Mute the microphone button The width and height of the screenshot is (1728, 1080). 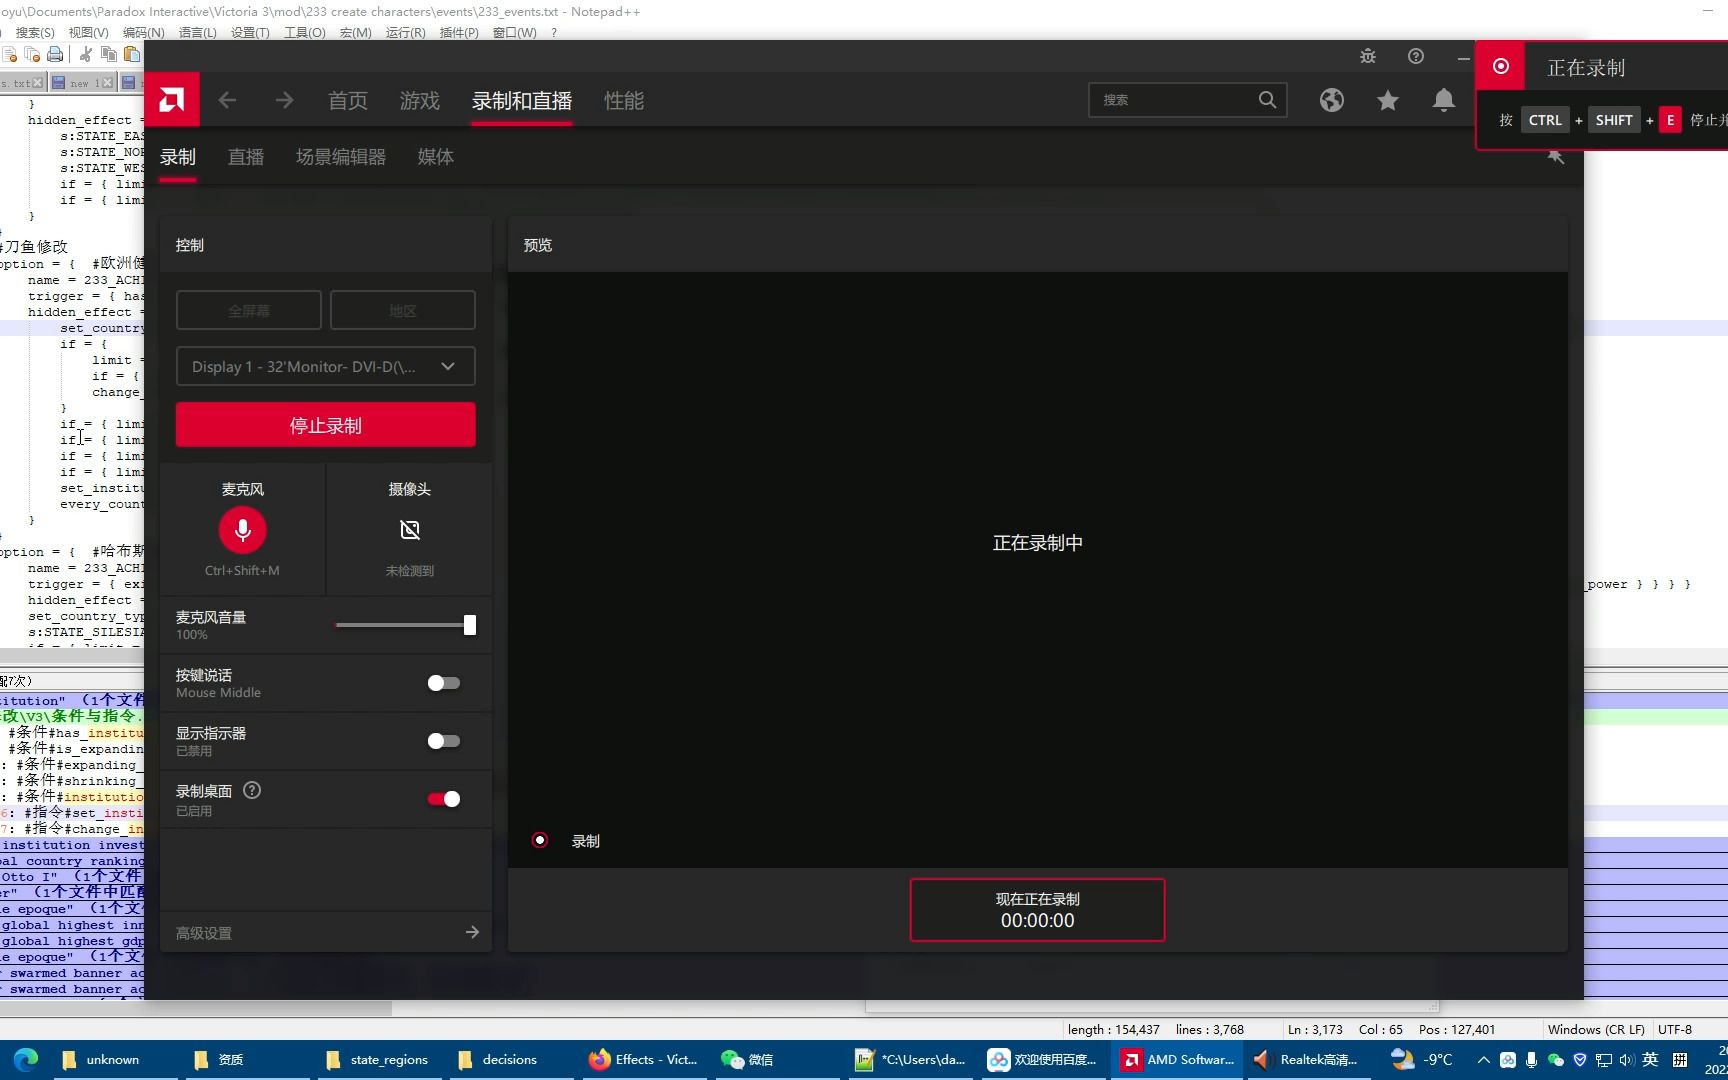[242, 530]
